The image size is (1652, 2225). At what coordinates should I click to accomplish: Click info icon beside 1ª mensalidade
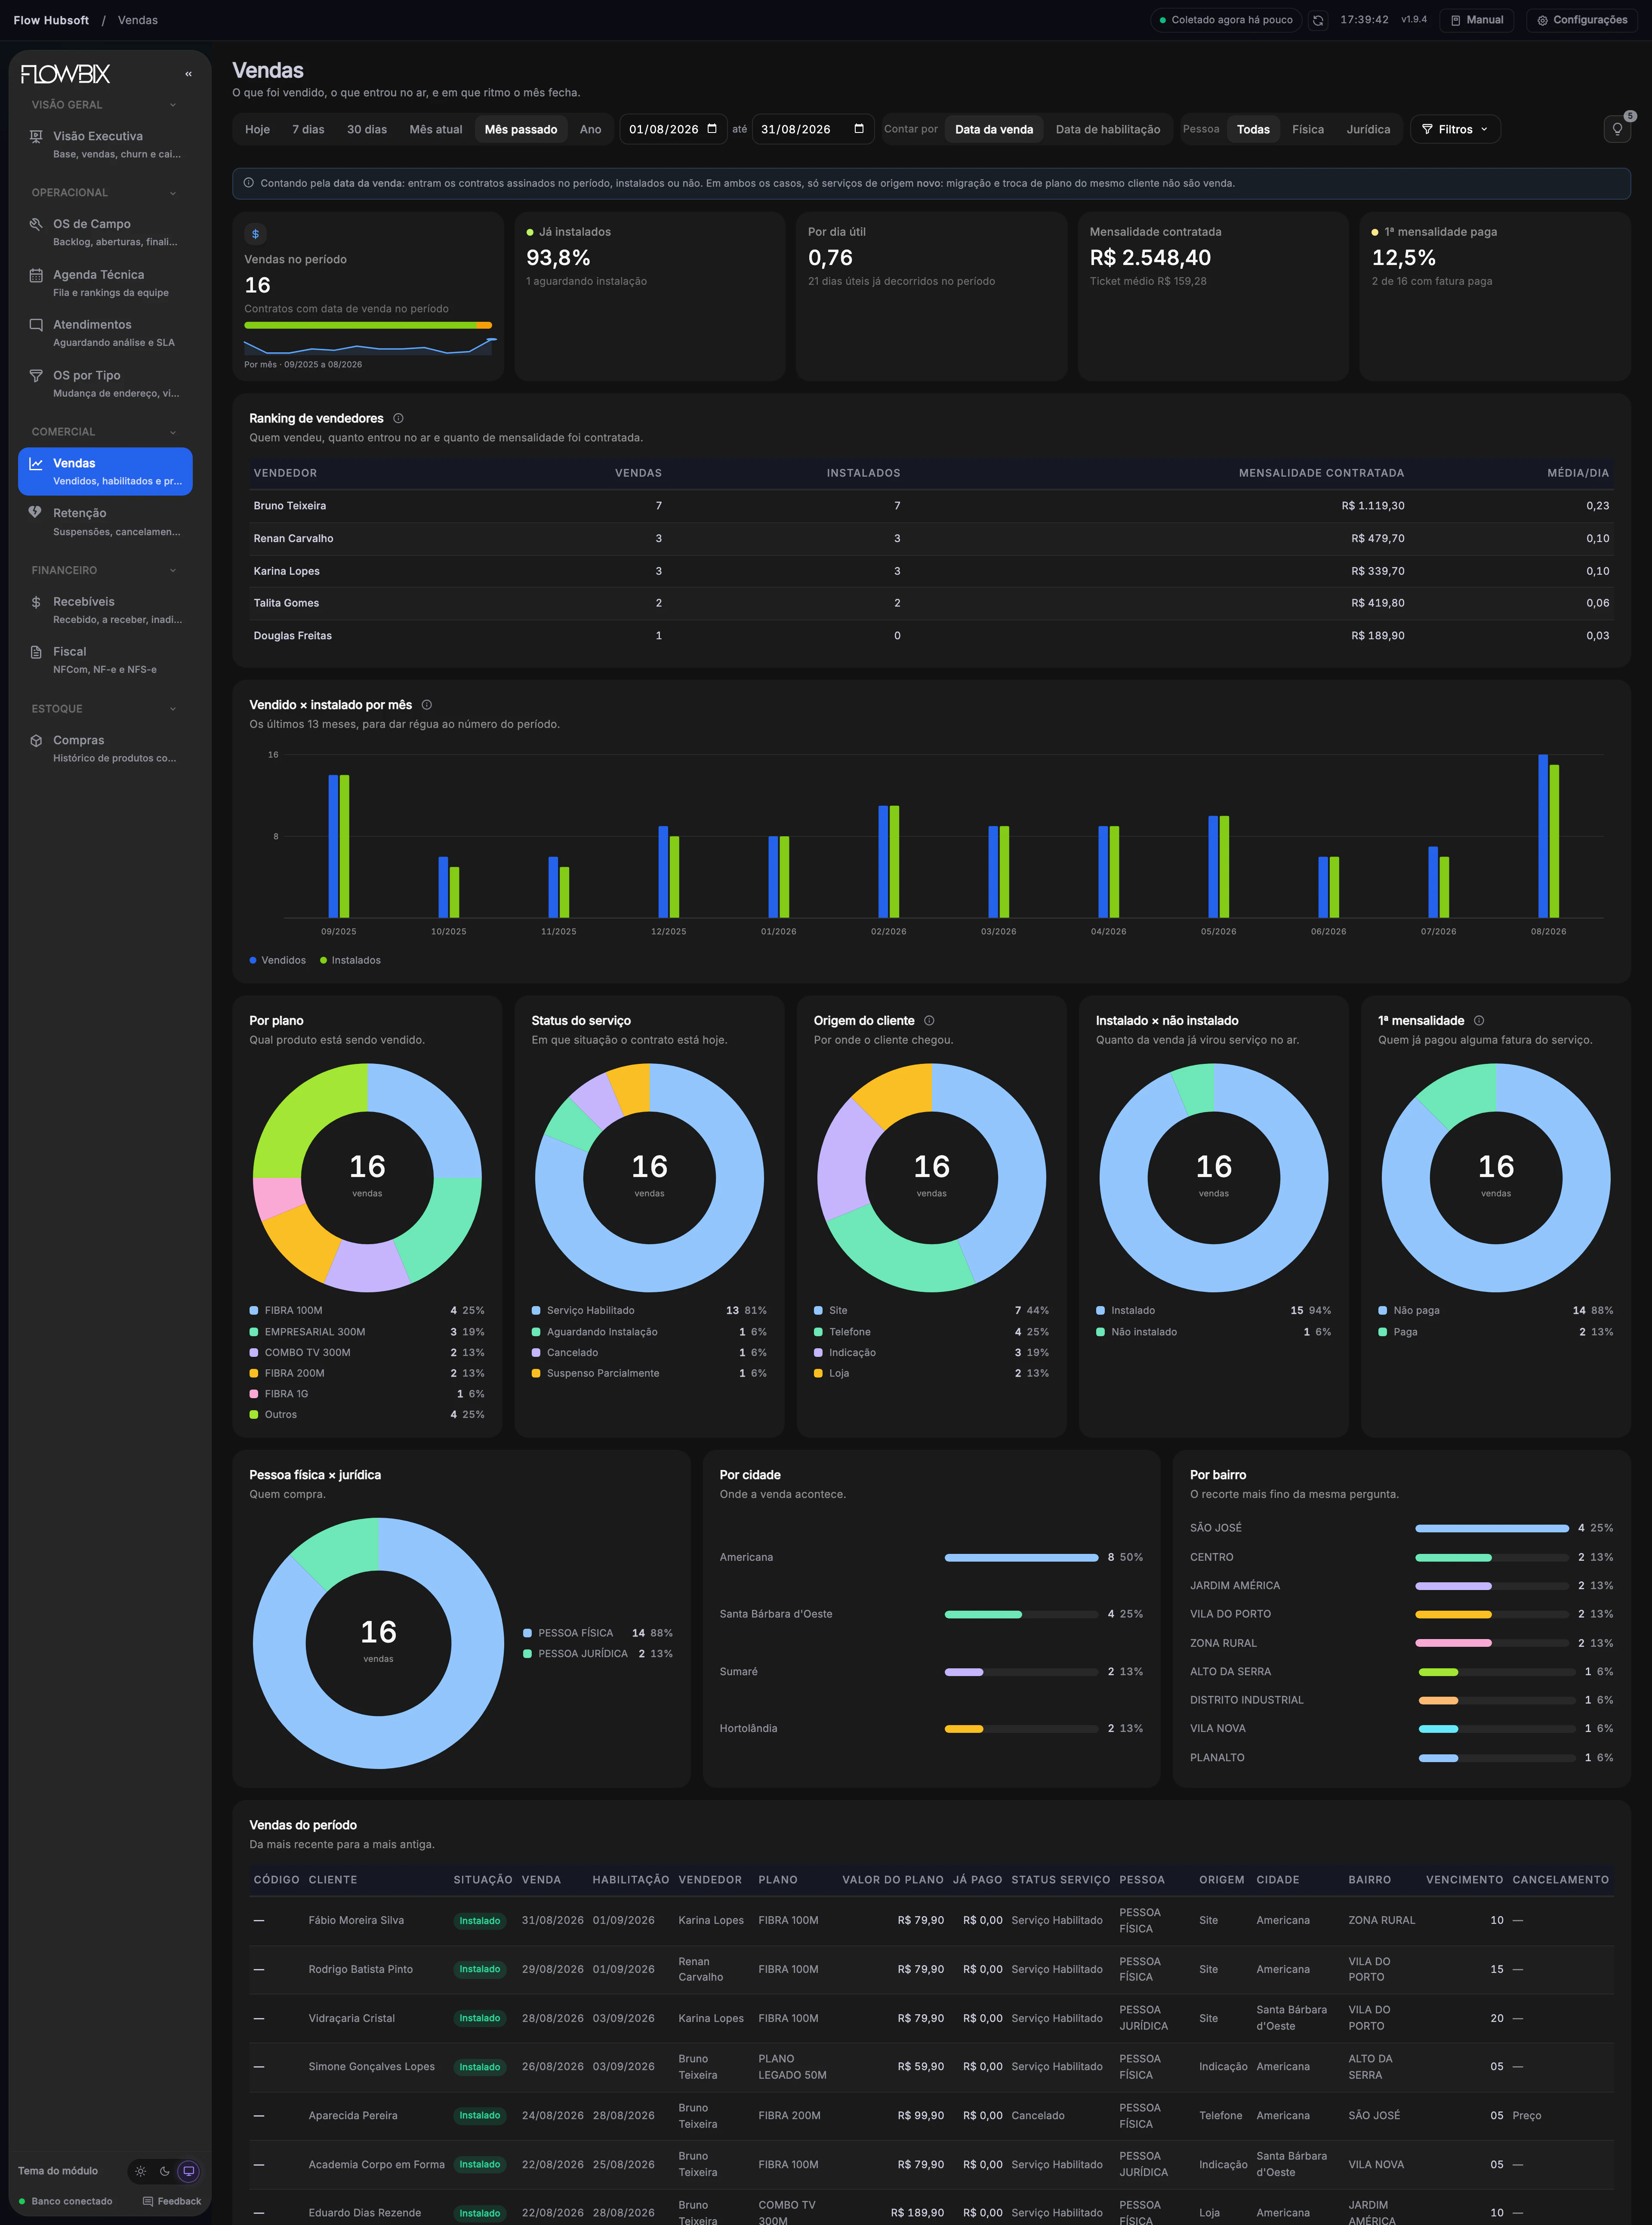point(1479,1021)
